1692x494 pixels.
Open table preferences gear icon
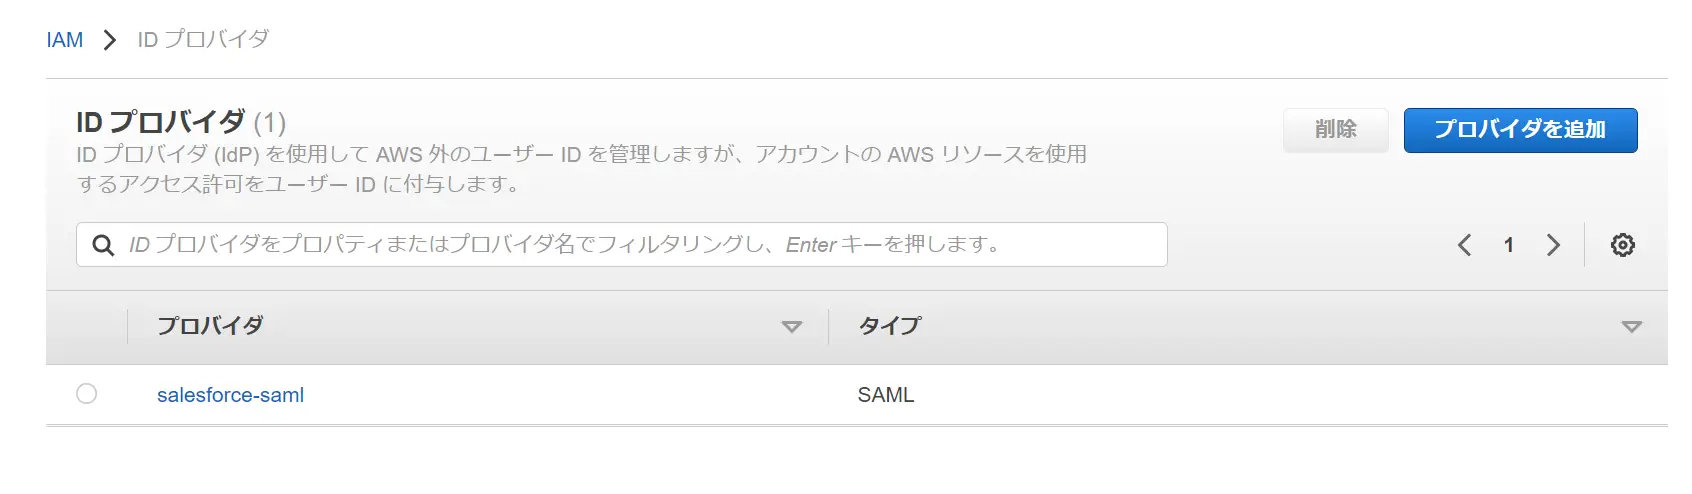click(x=1622, y=245)
